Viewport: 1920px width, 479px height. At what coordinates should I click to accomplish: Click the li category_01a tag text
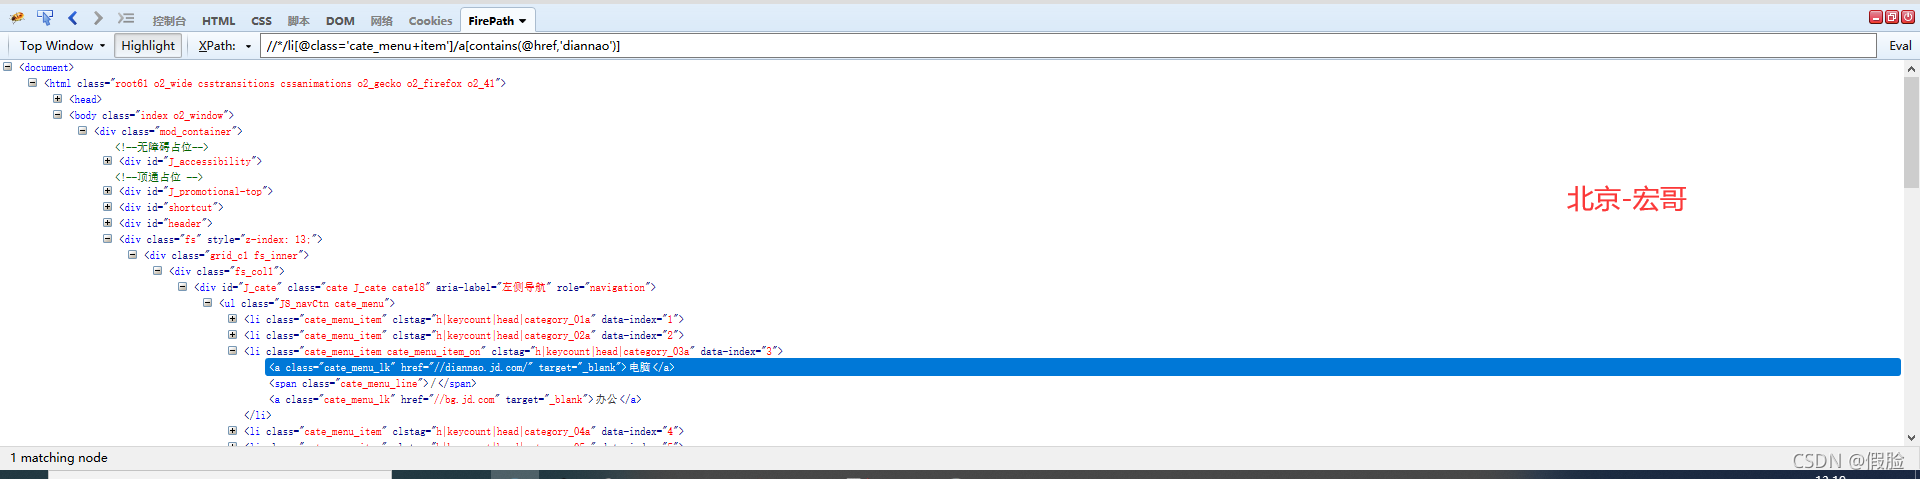(464, 320)
